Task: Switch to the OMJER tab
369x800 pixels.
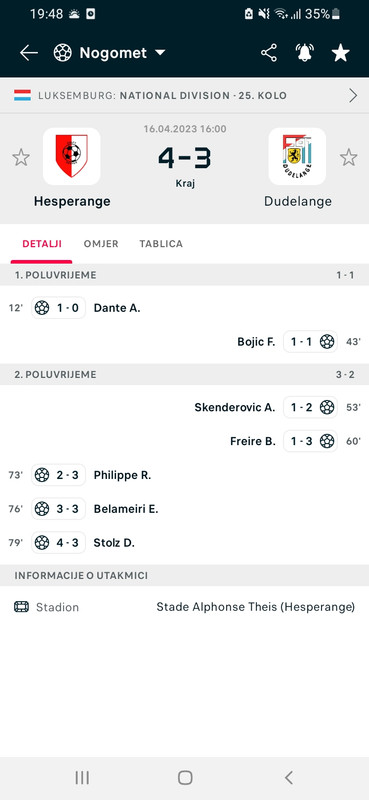Action: coord(101,244)
